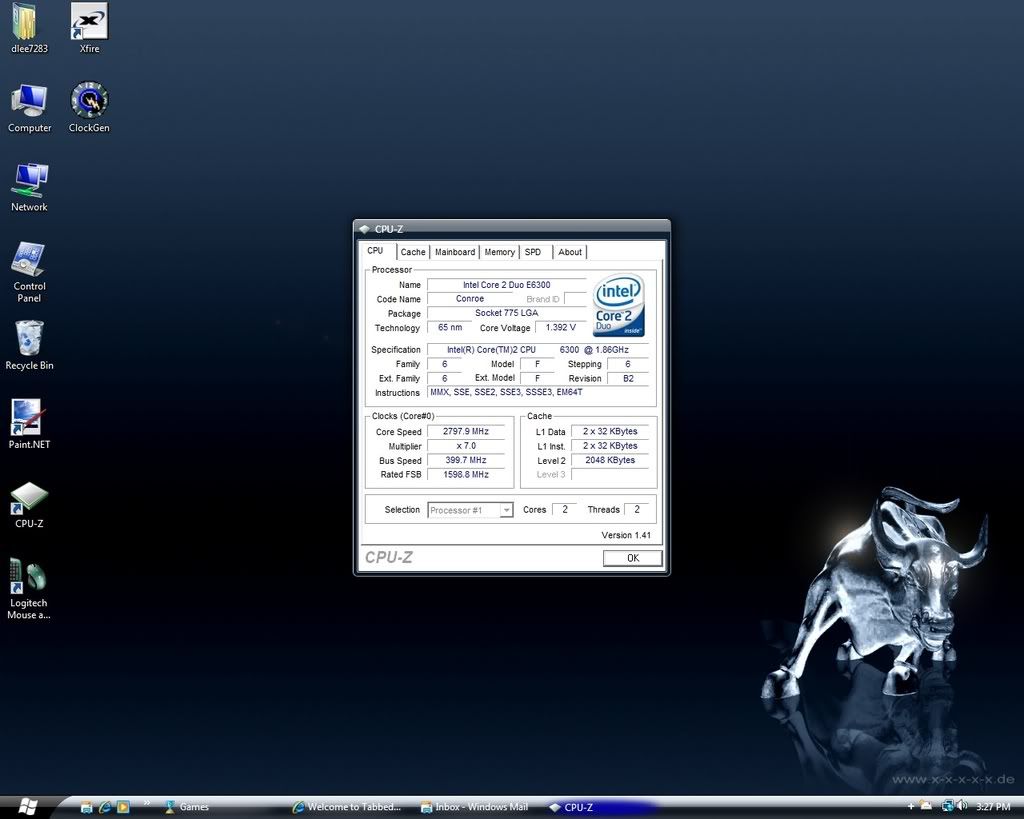Click the Multiplier value x 7.0
Screen dimensions: 1024x819
[466, 445]
